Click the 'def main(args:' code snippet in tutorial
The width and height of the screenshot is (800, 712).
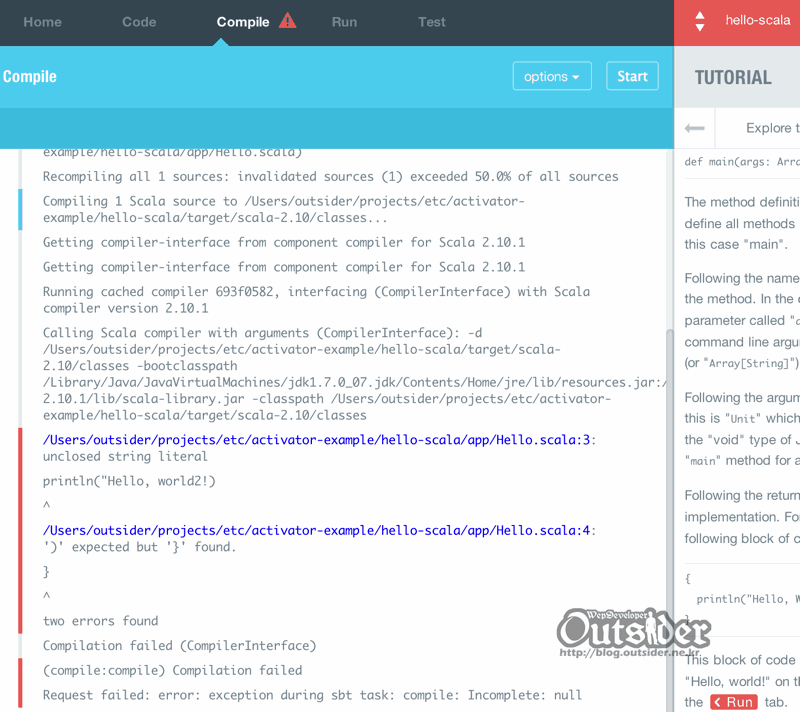pos(742,162)
